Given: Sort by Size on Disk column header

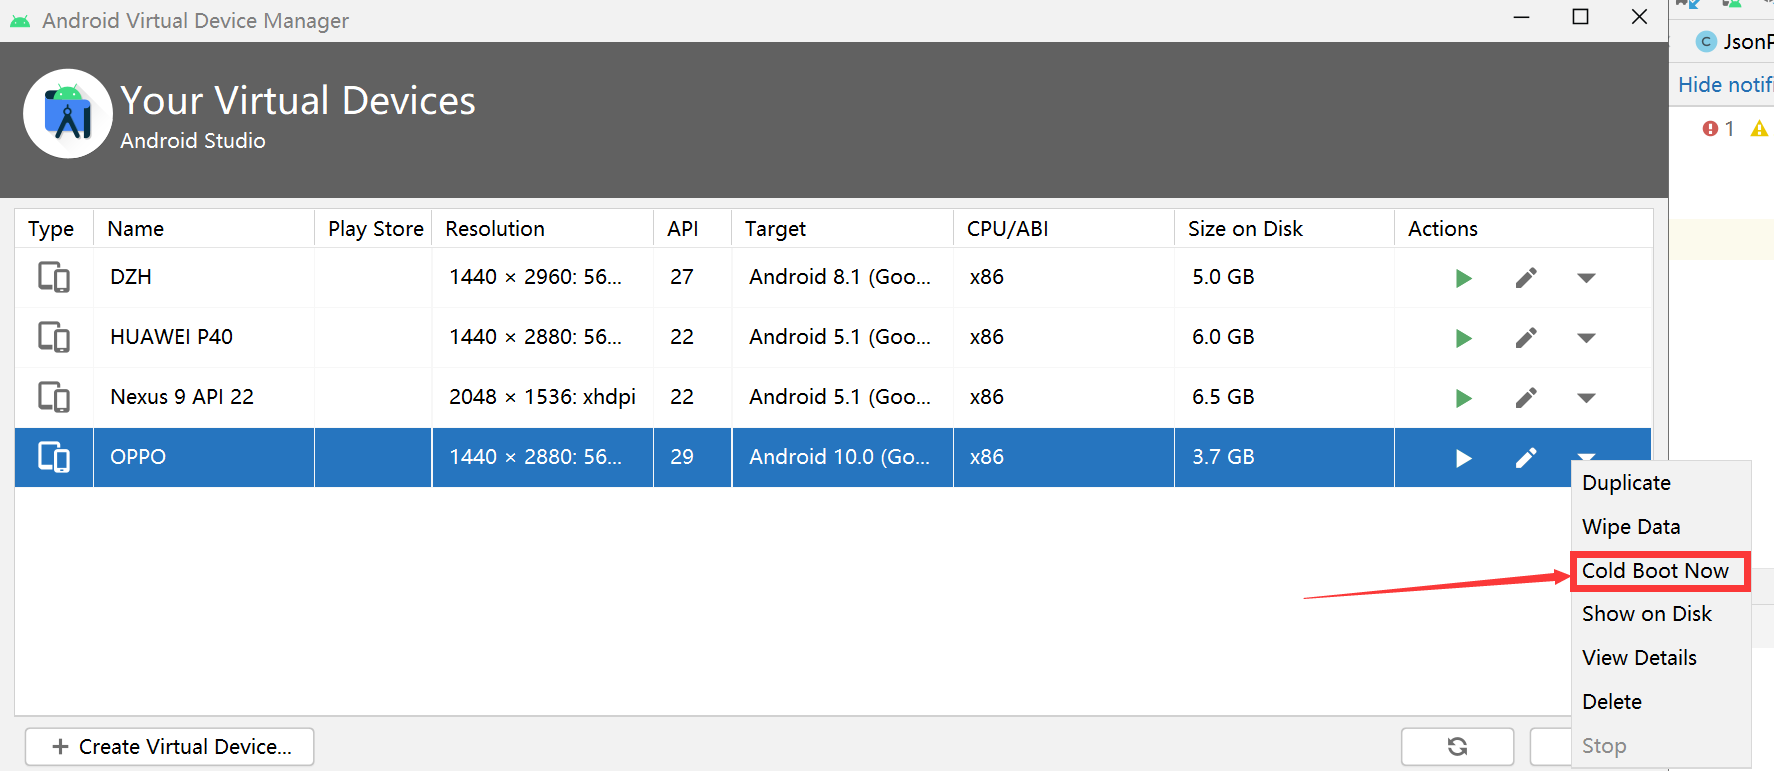Looking at the screenshot, I should click(1285, 229).
